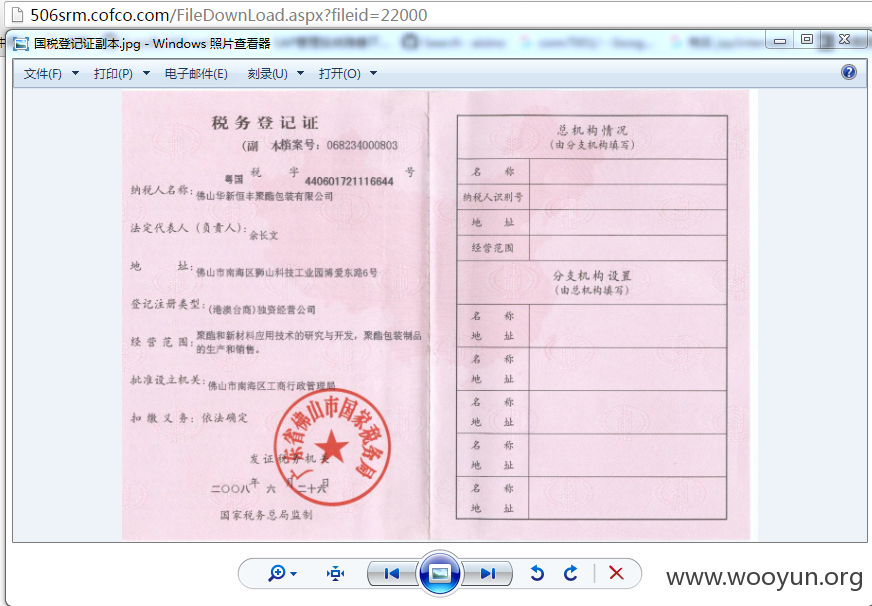The height and width of the screenshot is (606, 872).
Task: Rotate the image counterclockwise
Action: click(537, 573)
